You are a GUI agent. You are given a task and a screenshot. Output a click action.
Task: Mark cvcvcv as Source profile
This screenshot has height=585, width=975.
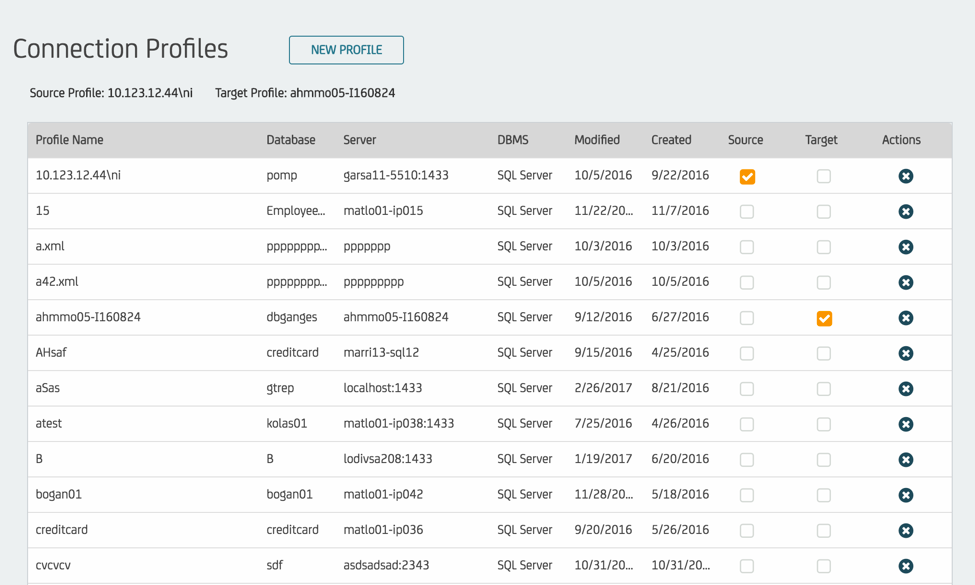click(x=747, y=566)
